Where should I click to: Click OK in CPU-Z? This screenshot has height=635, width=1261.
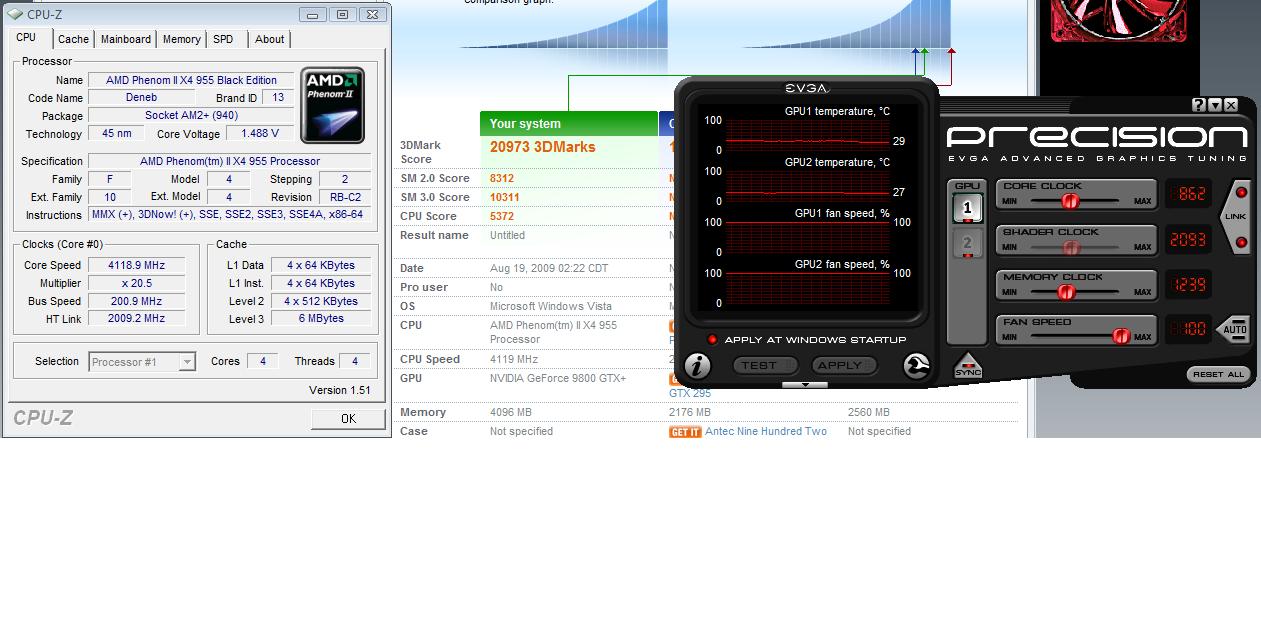point(348,419)
